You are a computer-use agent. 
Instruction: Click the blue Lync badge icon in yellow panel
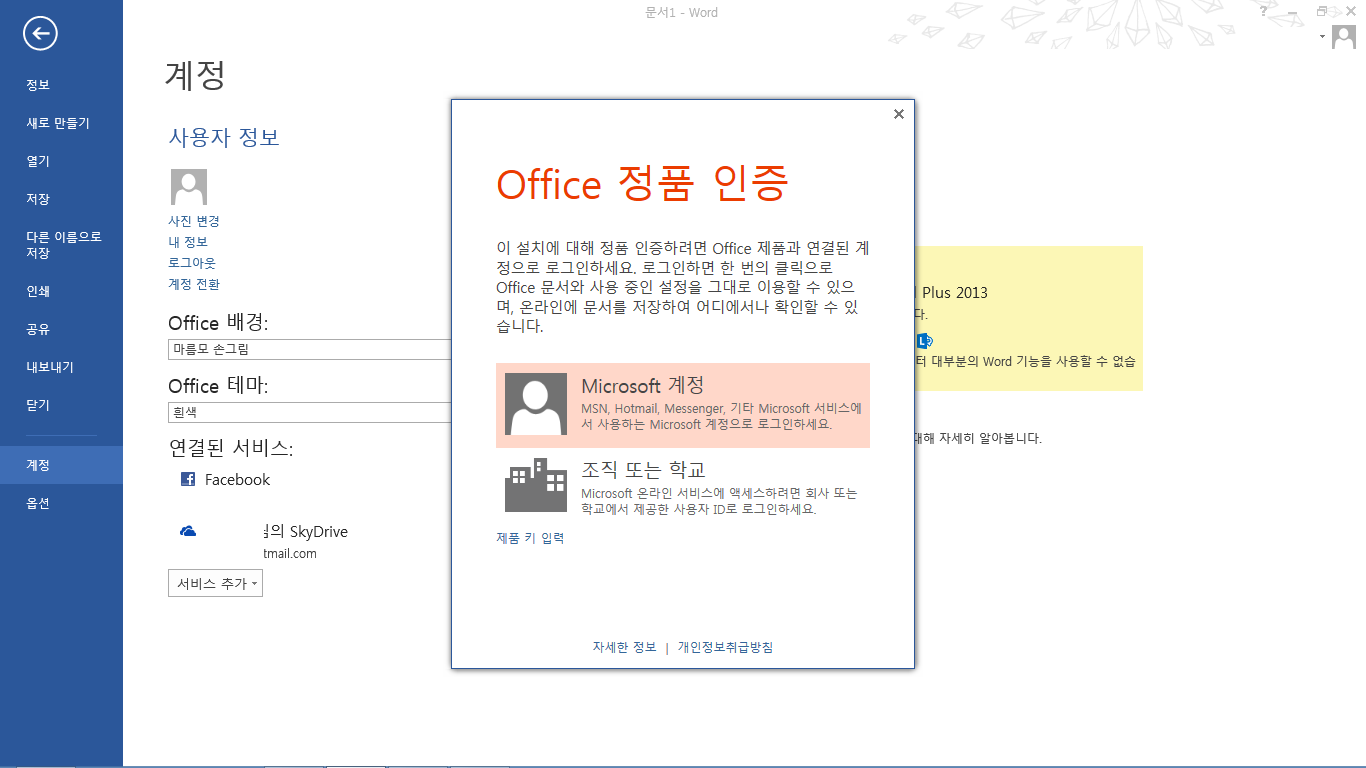924,341
